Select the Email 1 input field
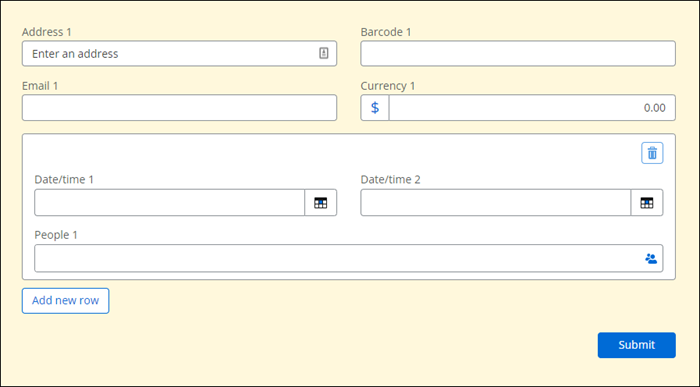 coord(179,108)
